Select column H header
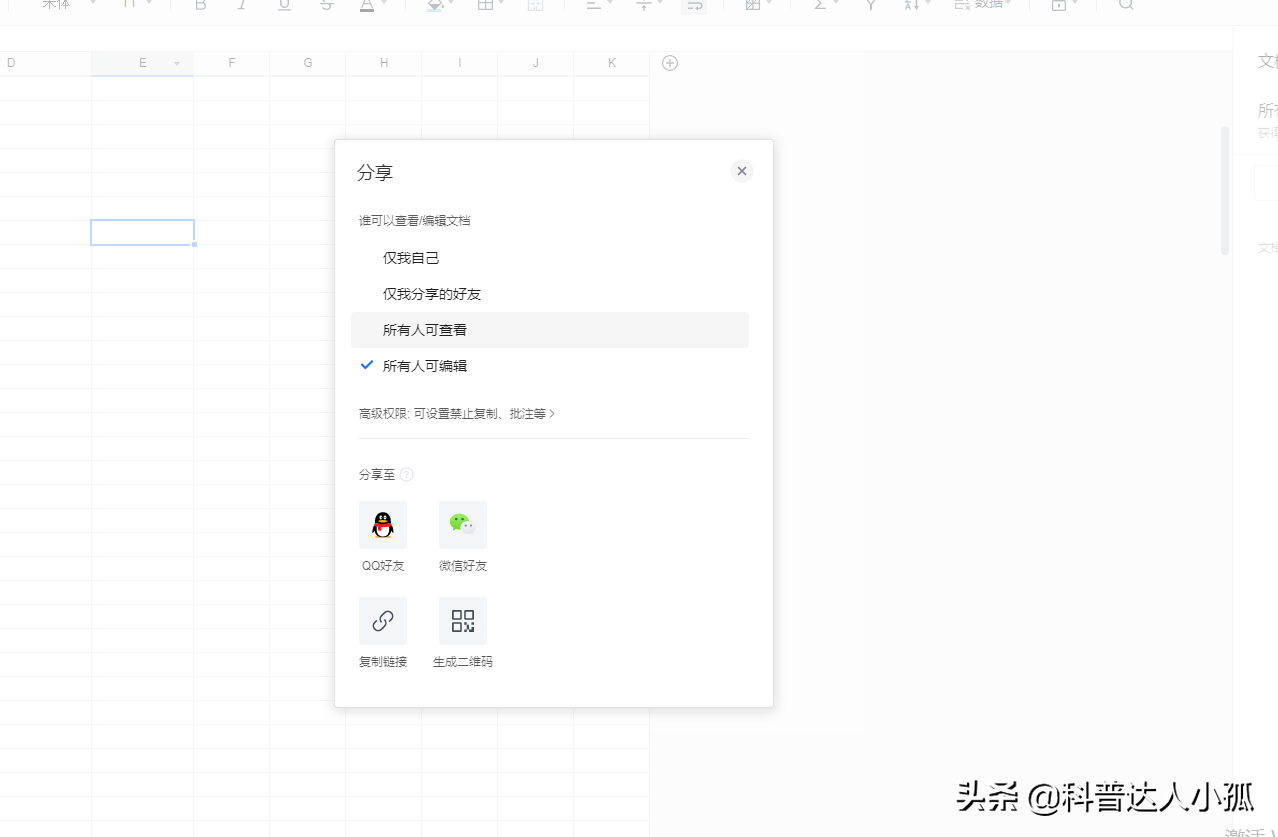The height and width of the screenshot is (837, 1278). coord(383,63)
